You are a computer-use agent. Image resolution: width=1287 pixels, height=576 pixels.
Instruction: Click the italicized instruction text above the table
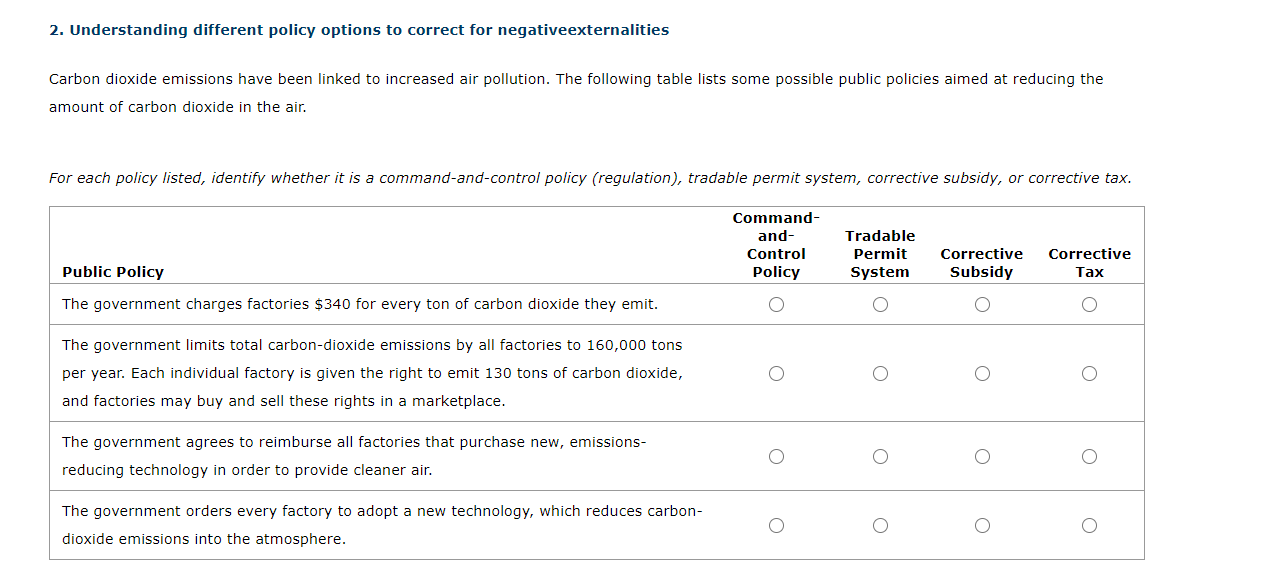tap(589, 178)
